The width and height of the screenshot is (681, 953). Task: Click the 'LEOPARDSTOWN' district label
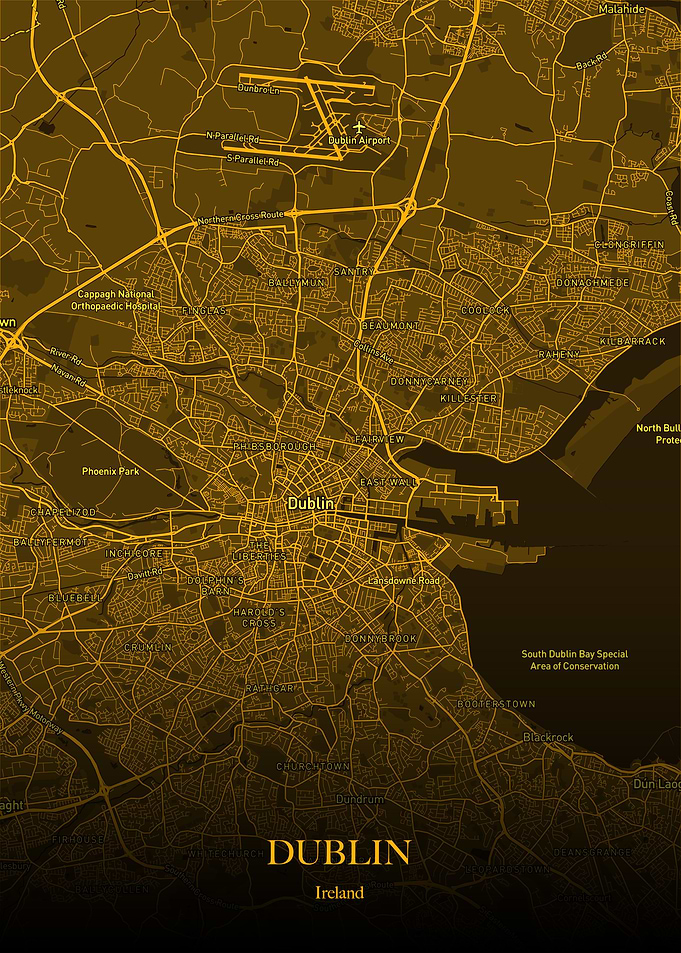click(x=508, y=870)
